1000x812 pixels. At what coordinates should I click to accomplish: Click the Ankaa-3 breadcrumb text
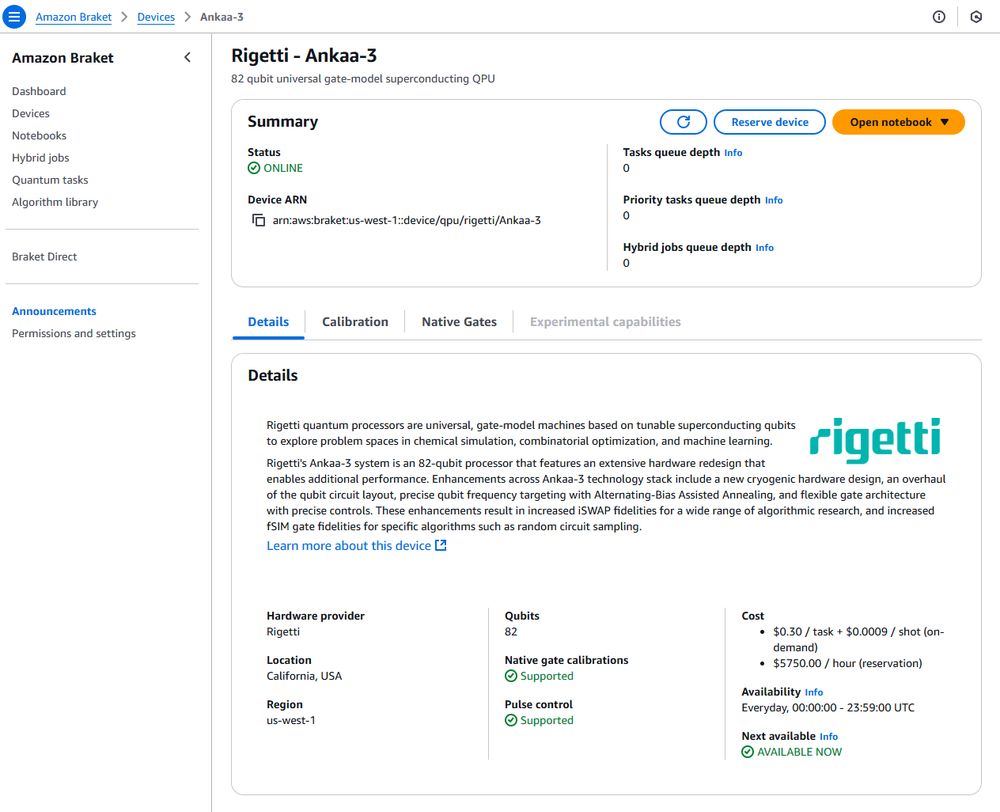click(x=221, y=17)
